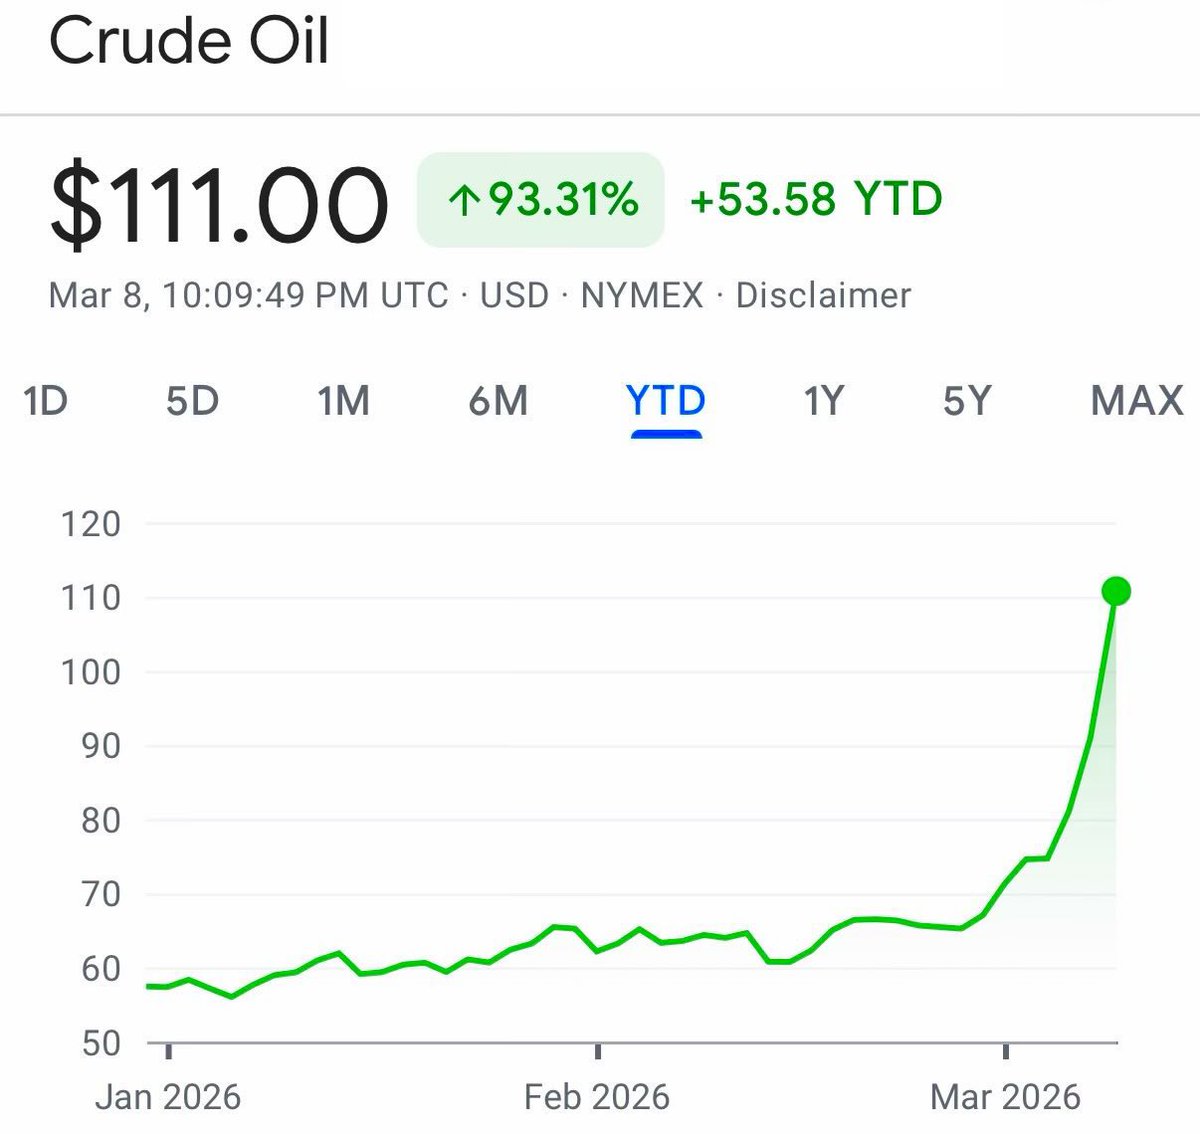Open the 1M chart range
Viewport: 1200px width, 1134px height.
(x=343, y=401)
